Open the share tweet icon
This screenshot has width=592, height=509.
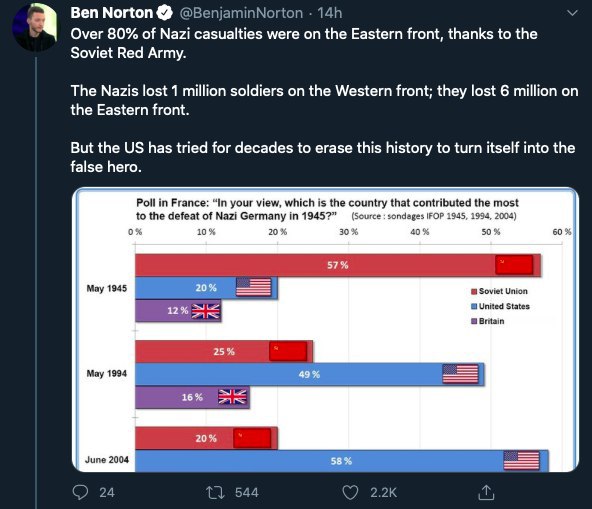click(x=486, y=492)
